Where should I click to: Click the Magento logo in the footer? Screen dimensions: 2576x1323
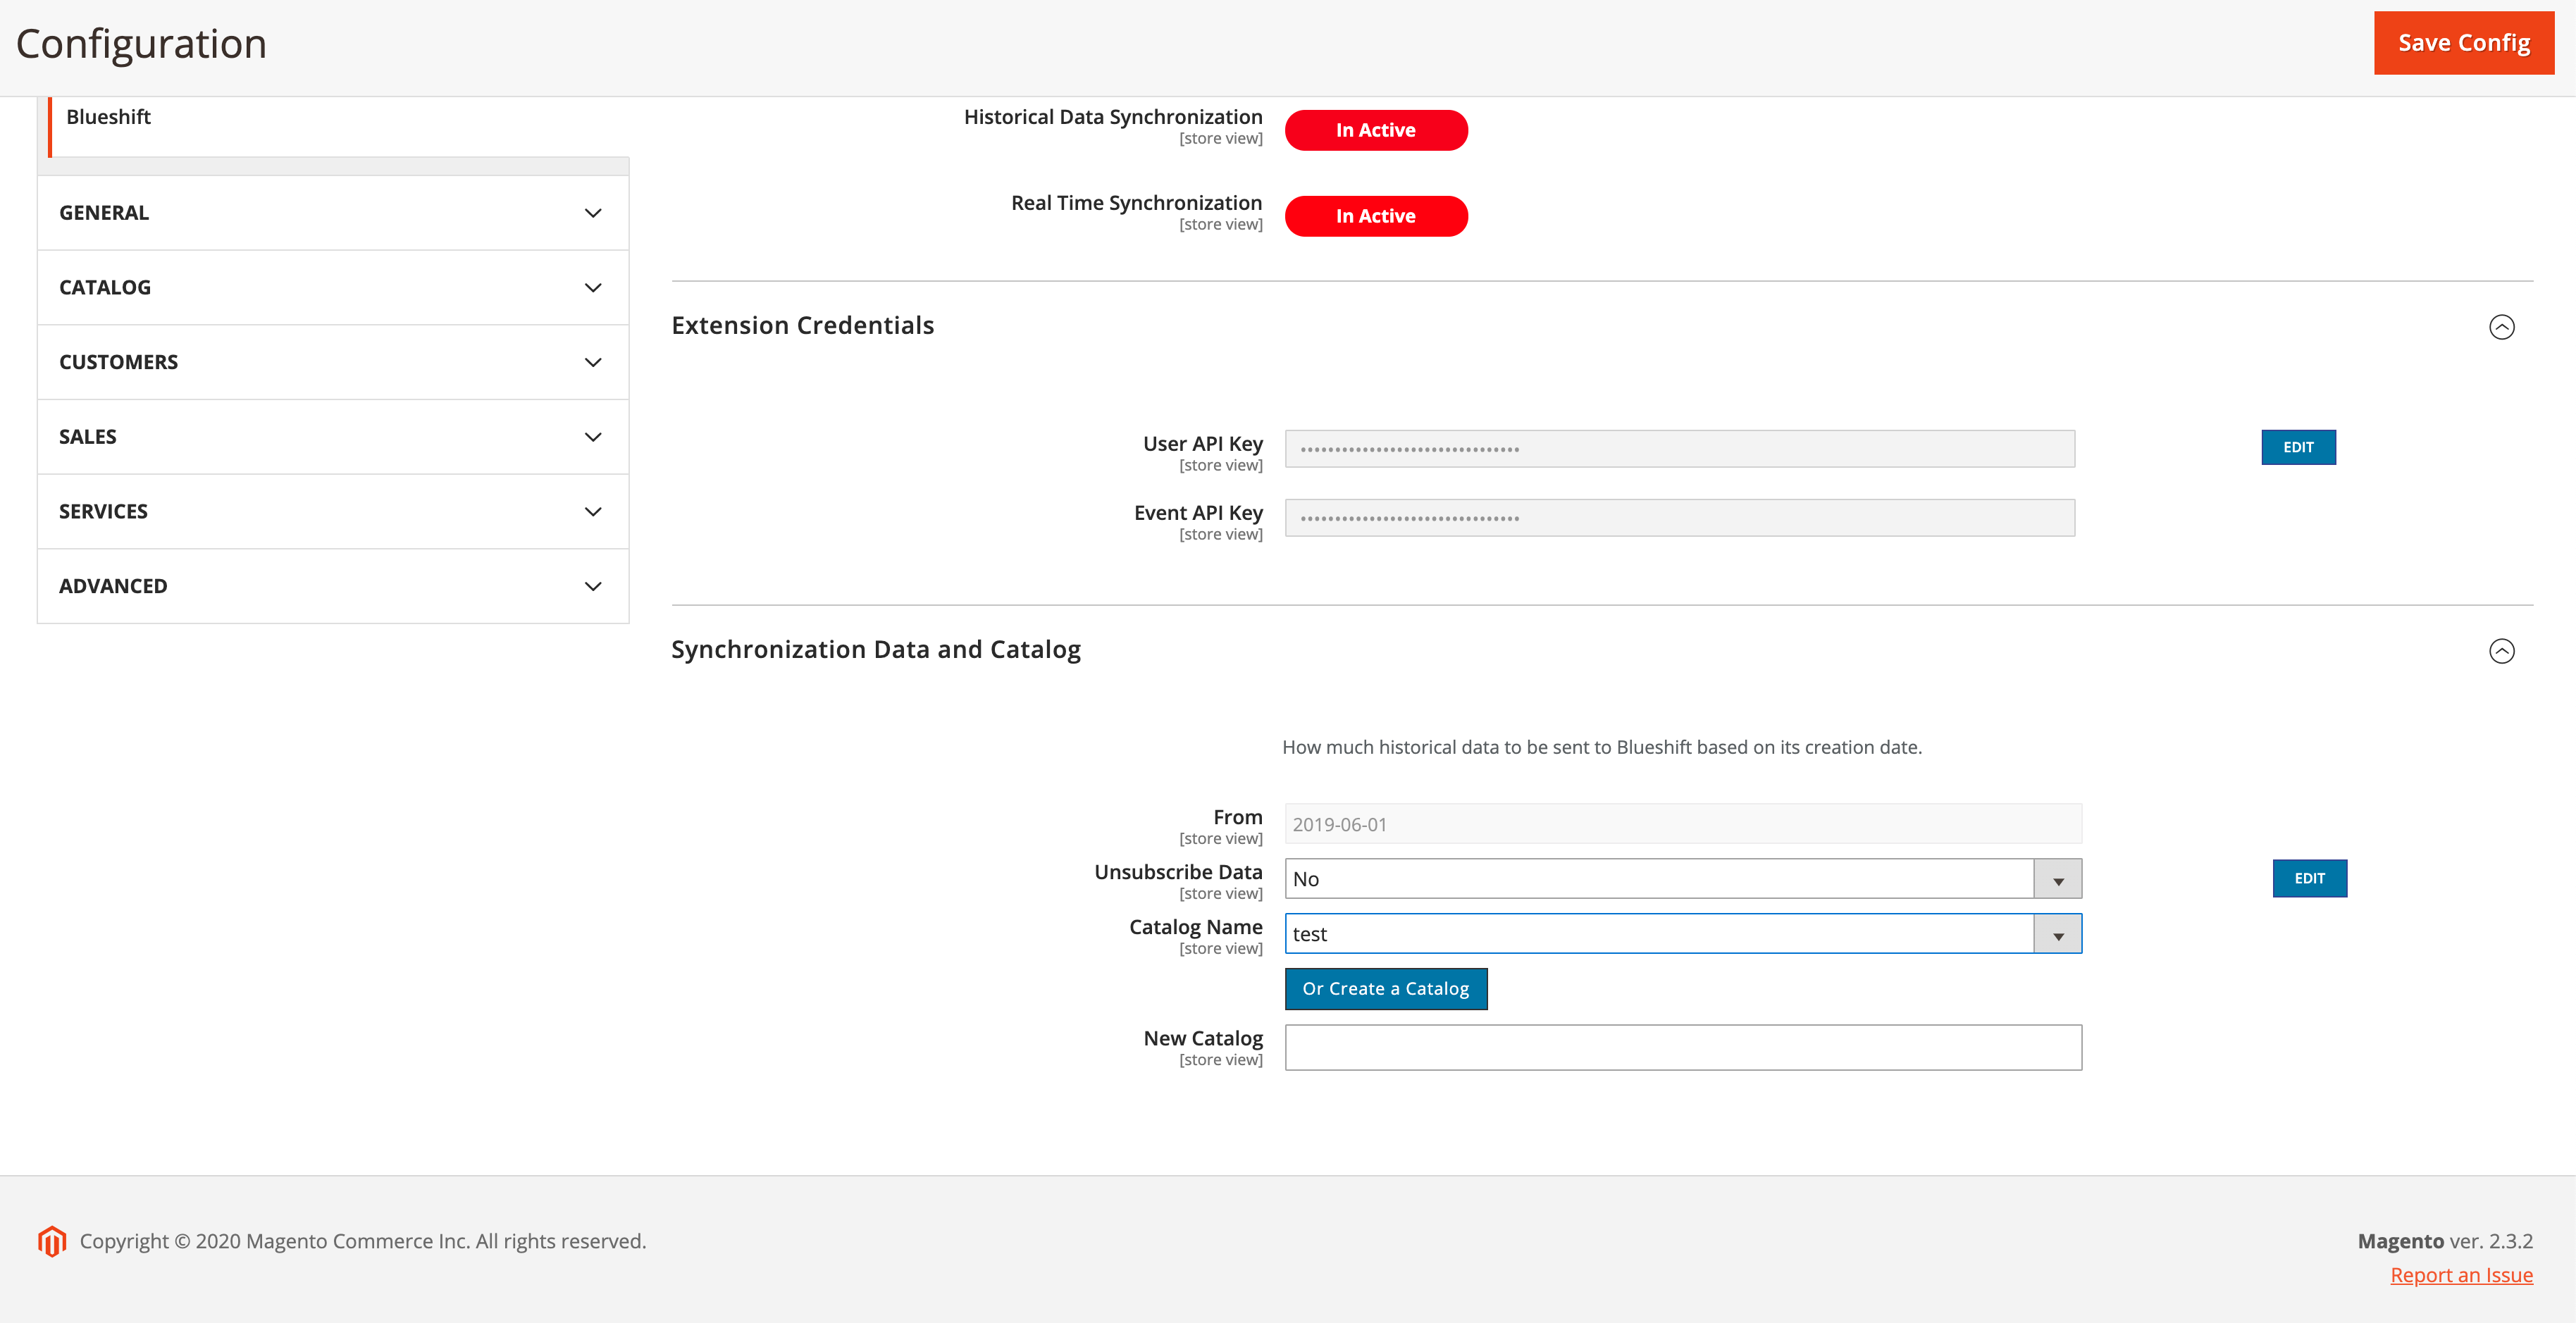[x=52, y=1241]
